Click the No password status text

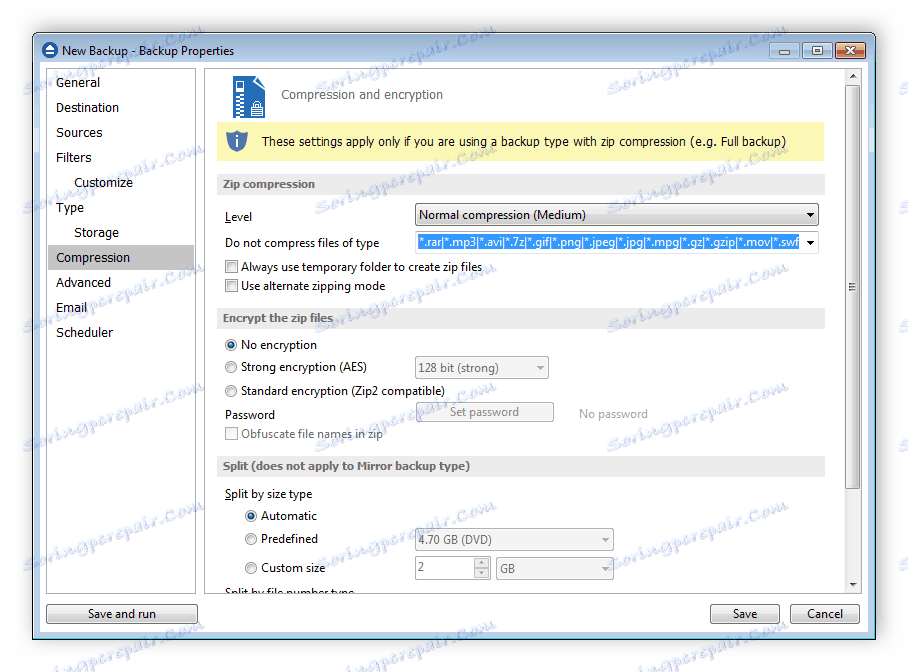click(x=613, y=414)
